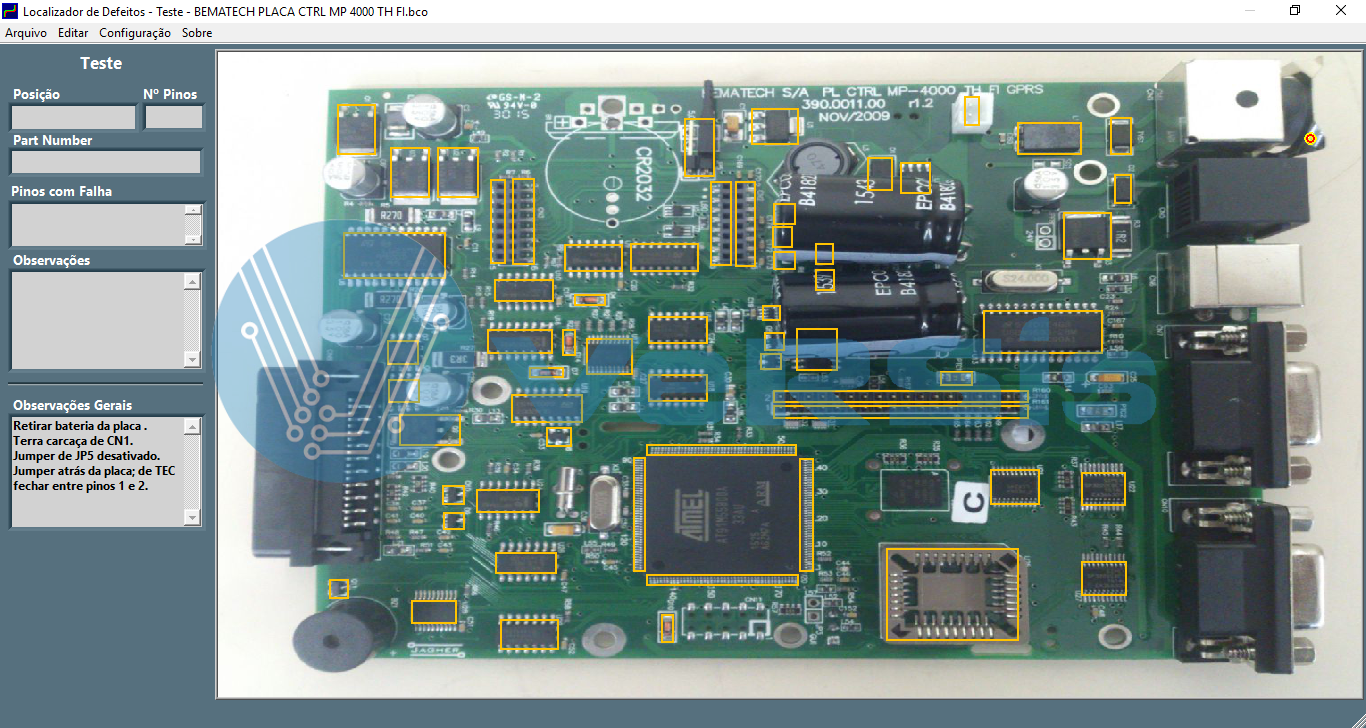Select the long dual-row pin header box
Image resolution: width=1366 pixels, height=728 pixels.
click(x=901, y=404)
